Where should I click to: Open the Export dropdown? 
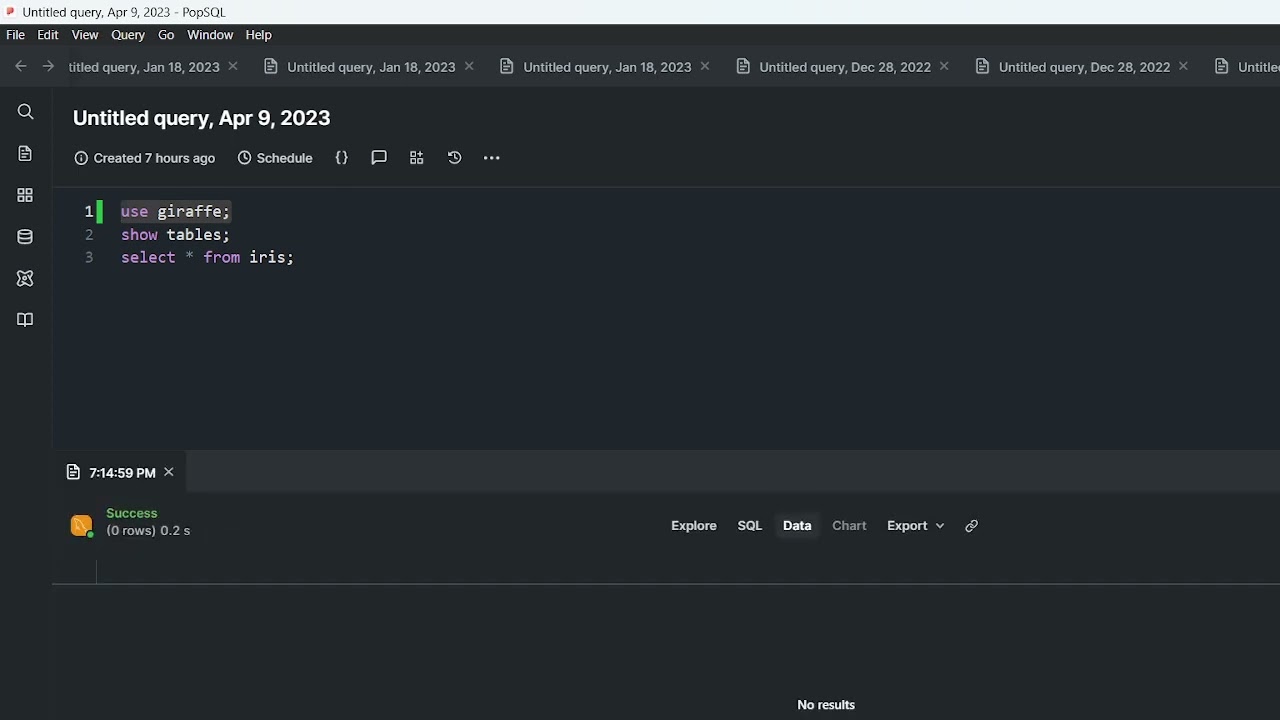coord(915,526)
